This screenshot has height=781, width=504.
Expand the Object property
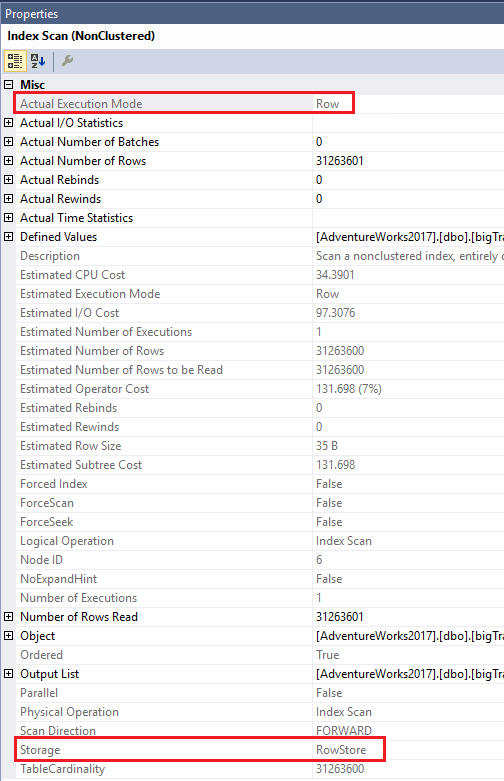pyautogui.click(x=8, y=636)
